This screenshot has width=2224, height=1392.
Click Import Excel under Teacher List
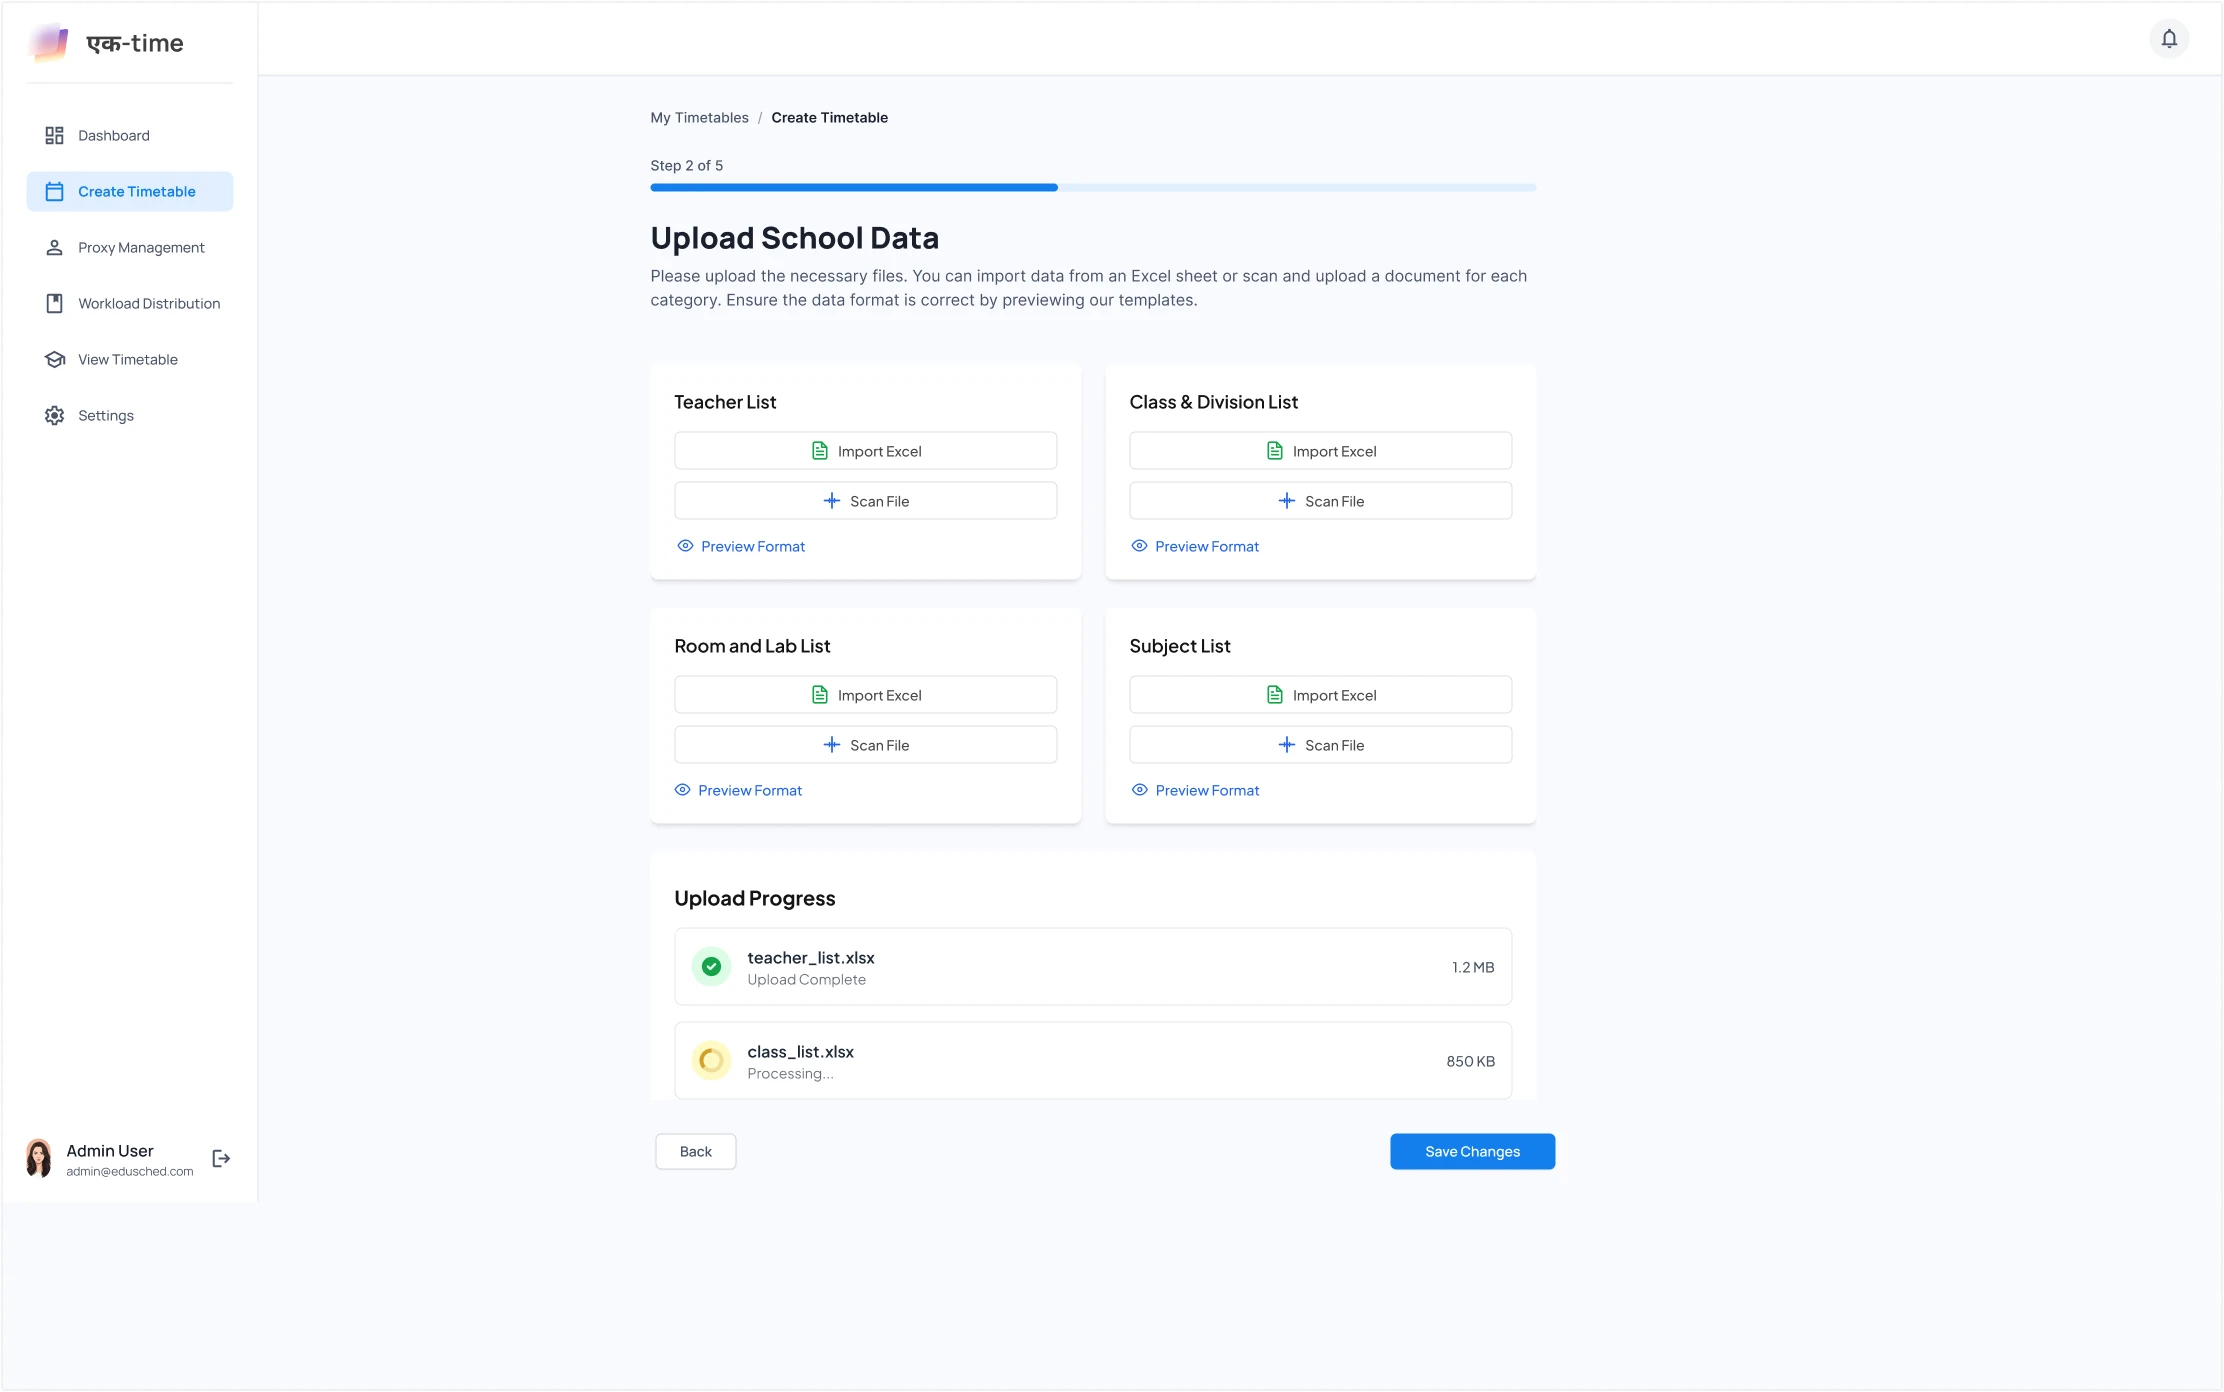tap(865, 451)
